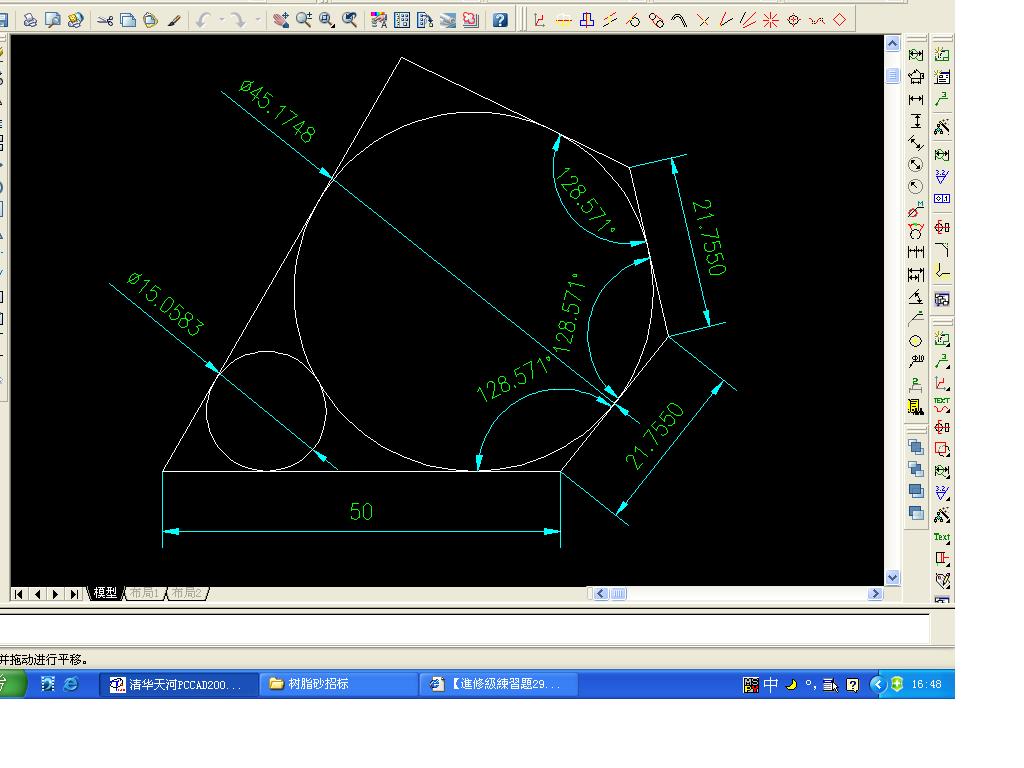
Task: Click the Redo arrow icon
Action: pos(238,20)
